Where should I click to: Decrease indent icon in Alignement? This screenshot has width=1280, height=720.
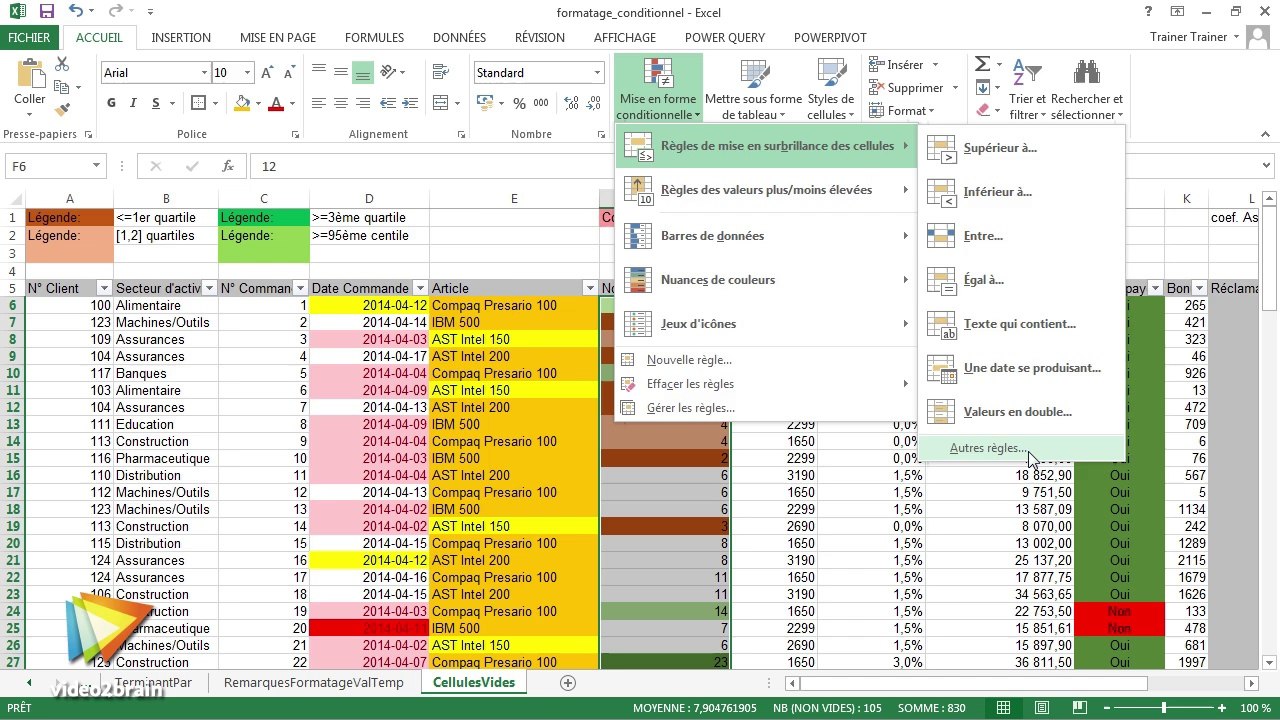[x=389, y=103]
